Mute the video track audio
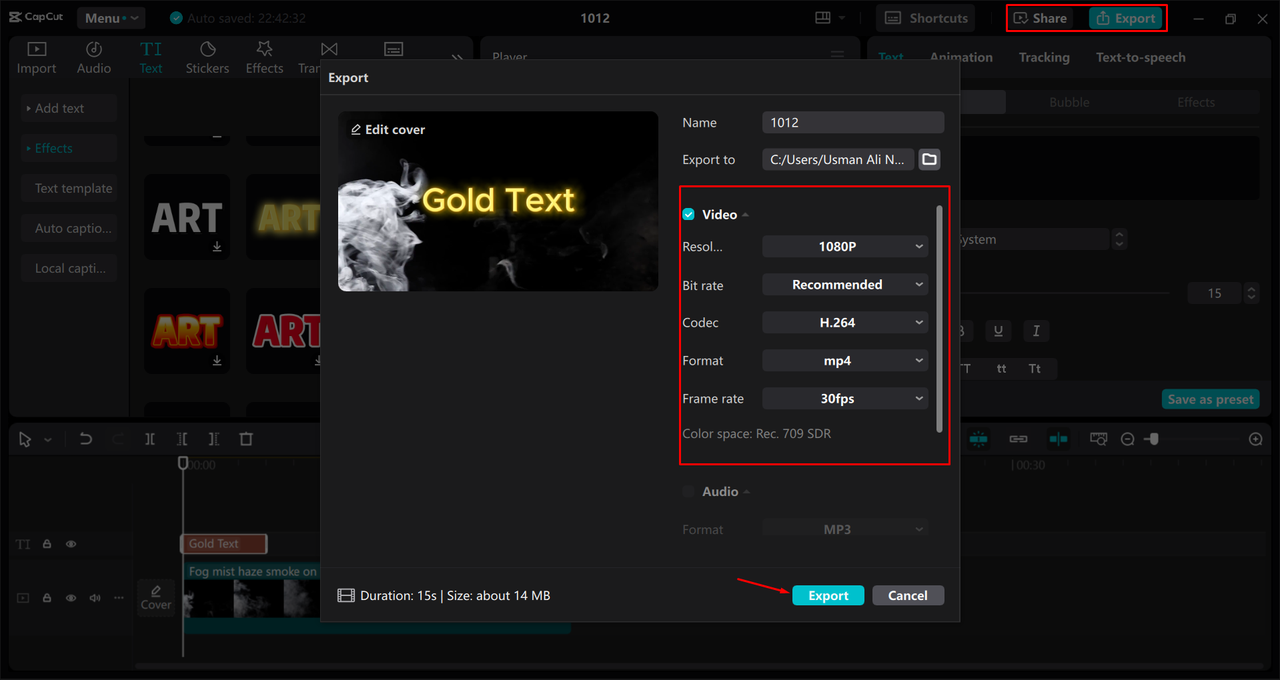This screenshot has width=1280, height=680. pos(95,598)
